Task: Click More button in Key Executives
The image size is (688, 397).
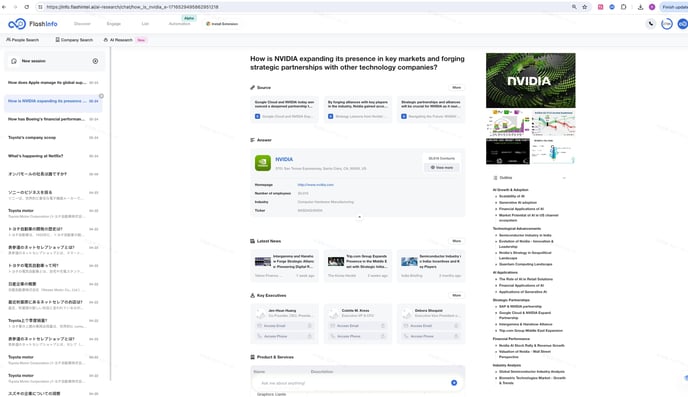Action: point(457,295)
